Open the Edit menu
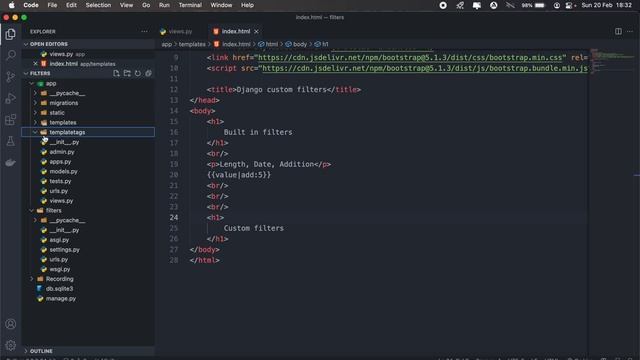 point(71,5)
